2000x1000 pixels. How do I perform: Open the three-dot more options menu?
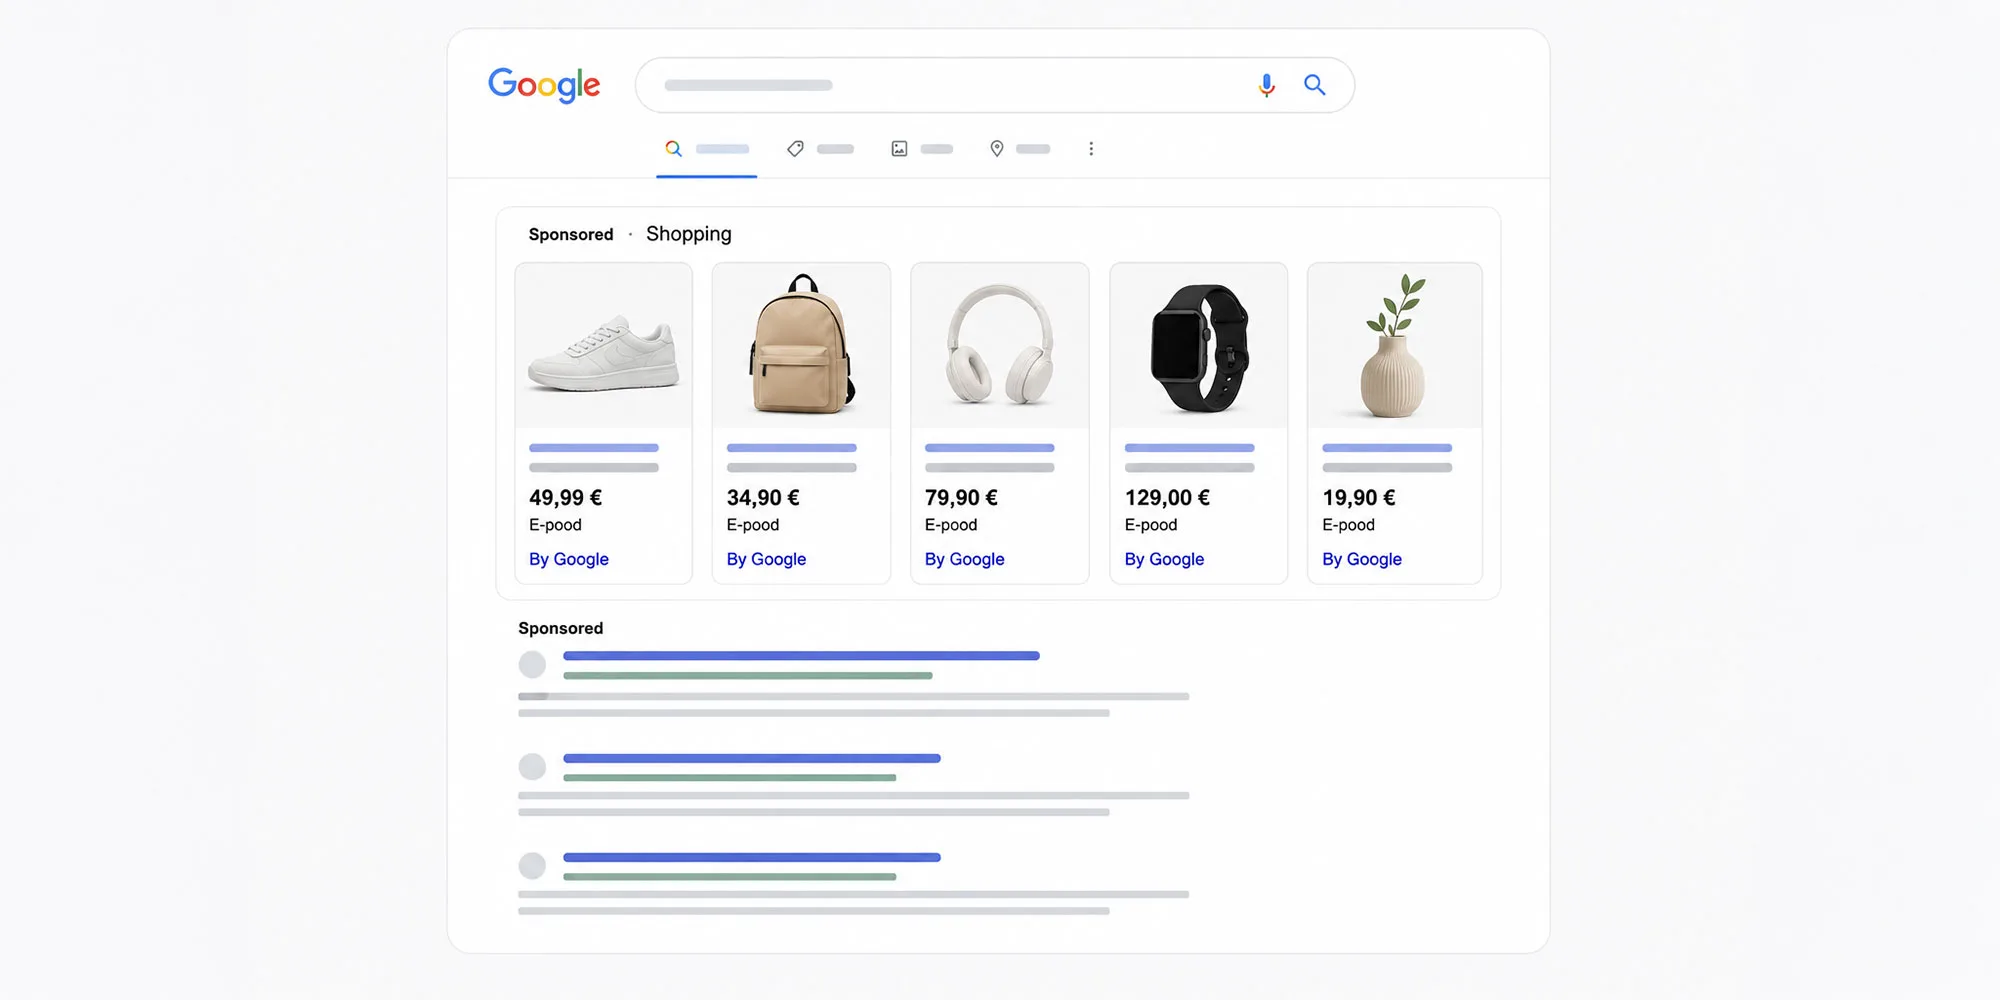coord(1091,149)
